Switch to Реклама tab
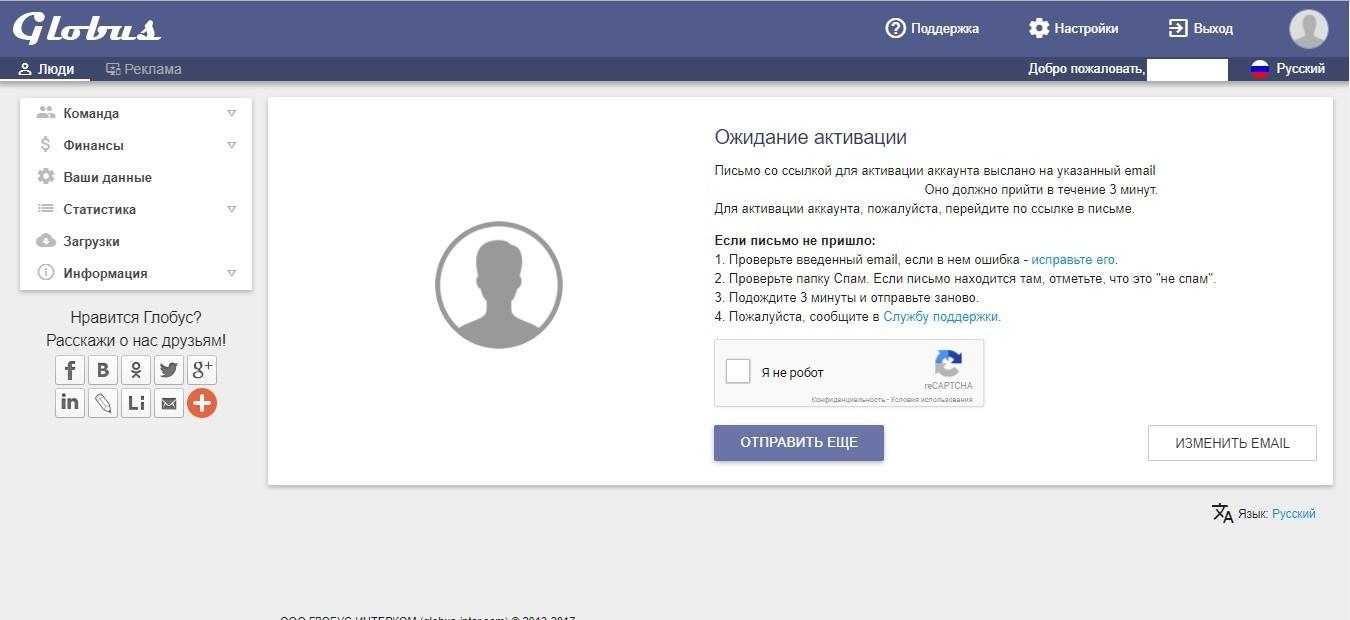 point(144,69)
